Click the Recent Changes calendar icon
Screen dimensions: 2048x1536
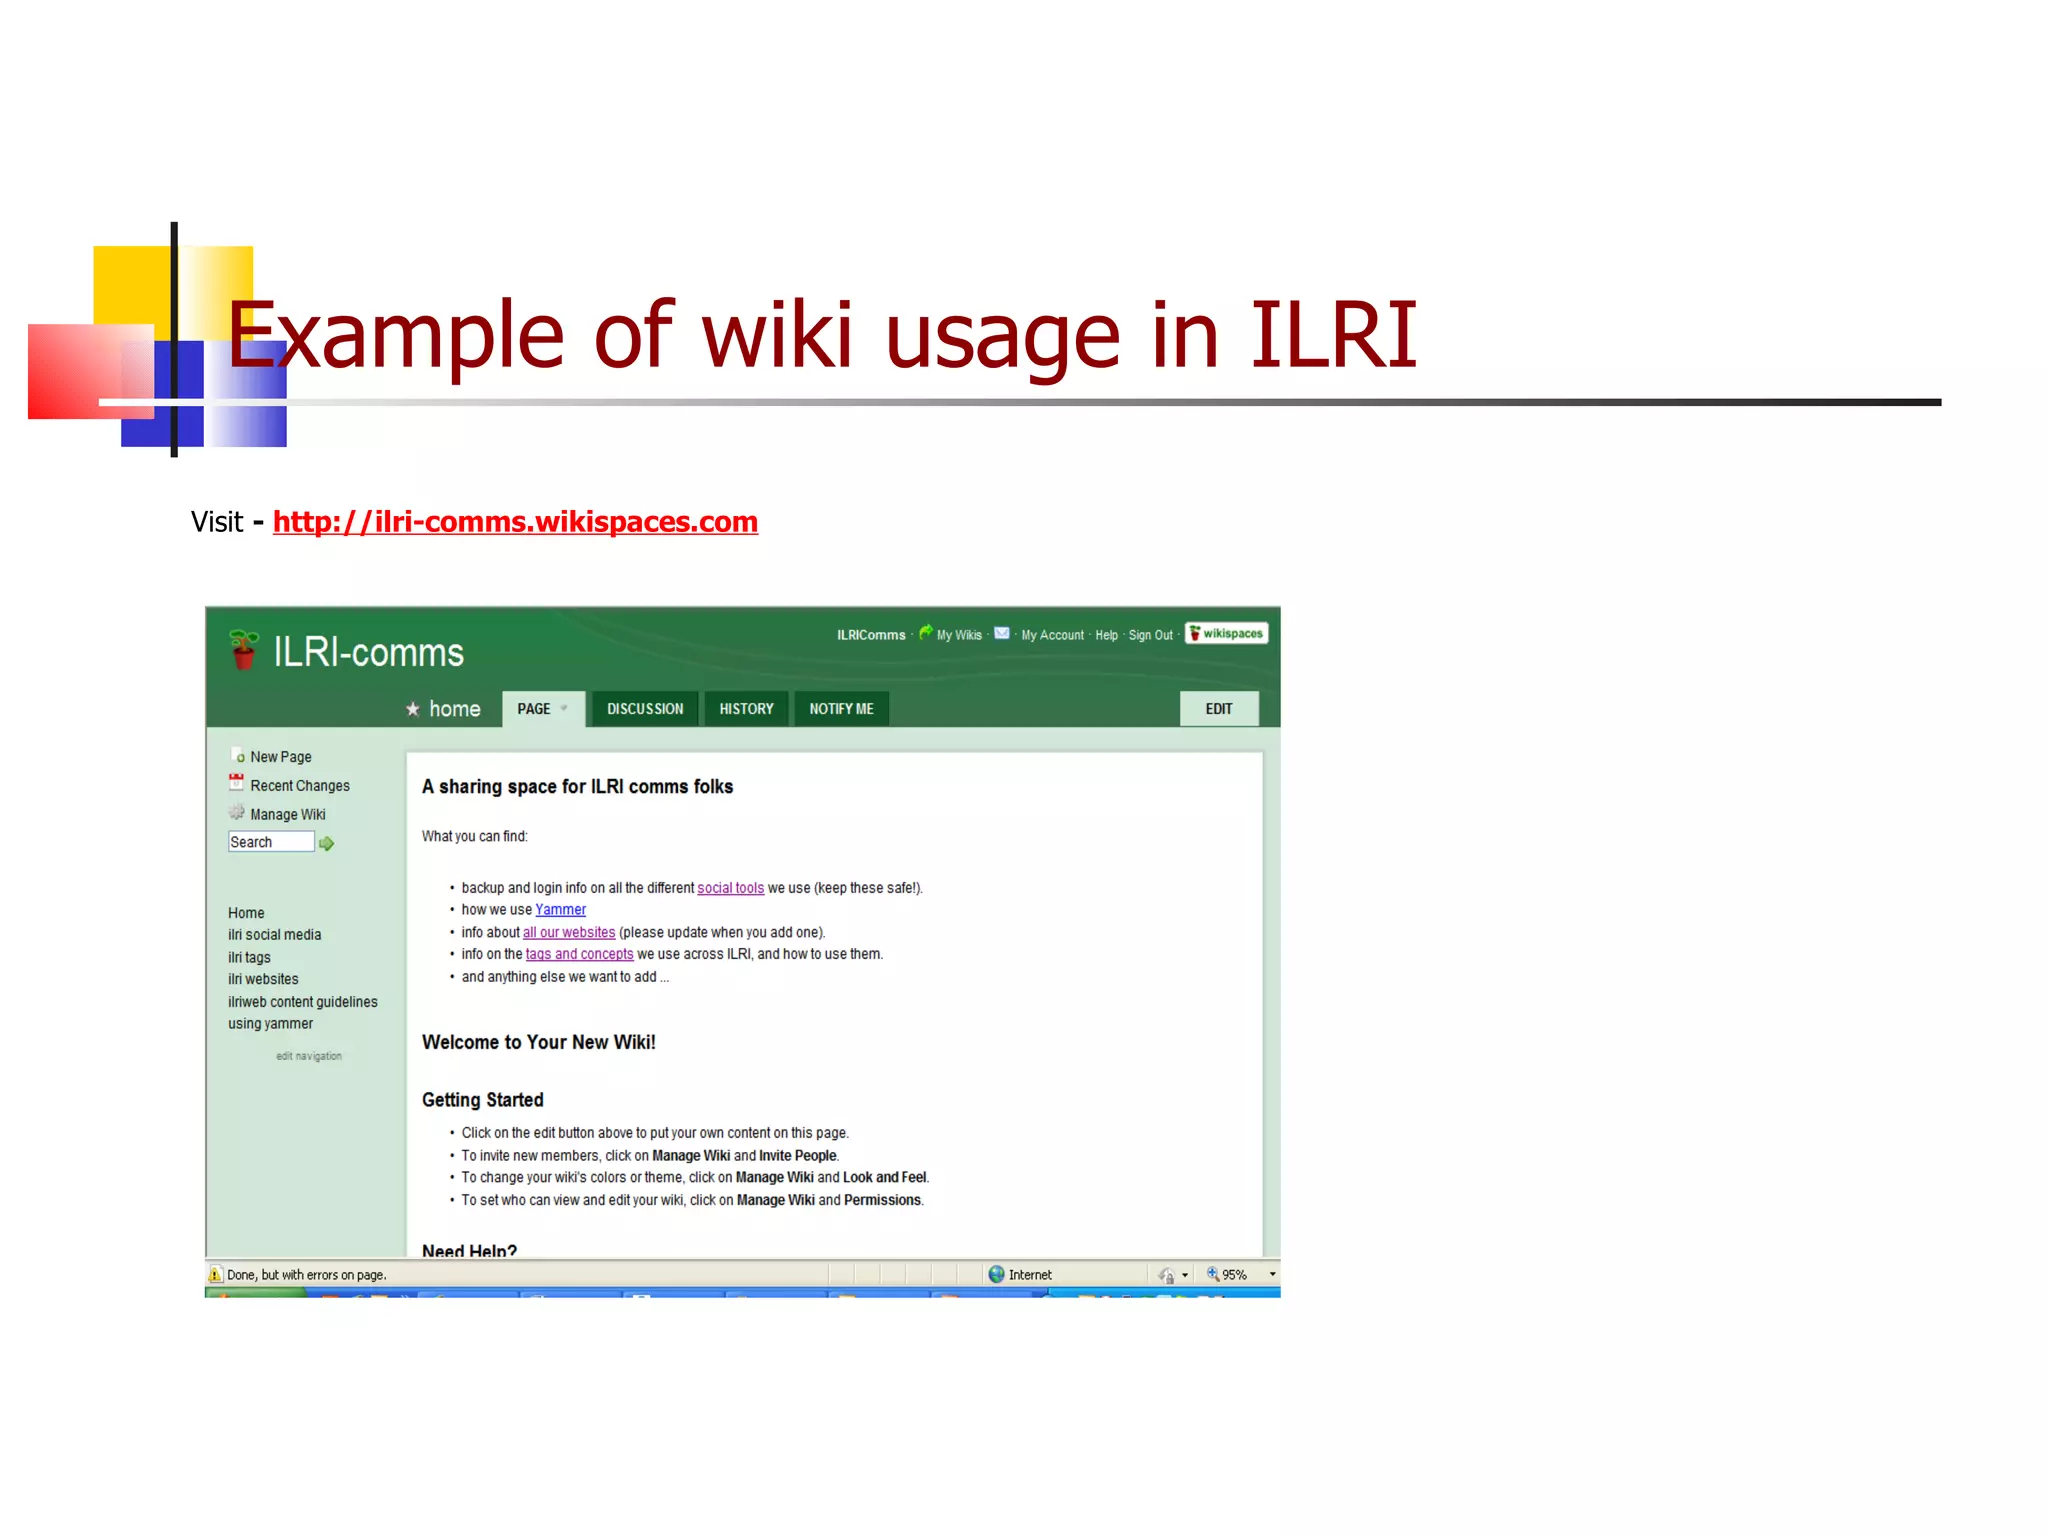pyautogui.click(x=236, y=784)
